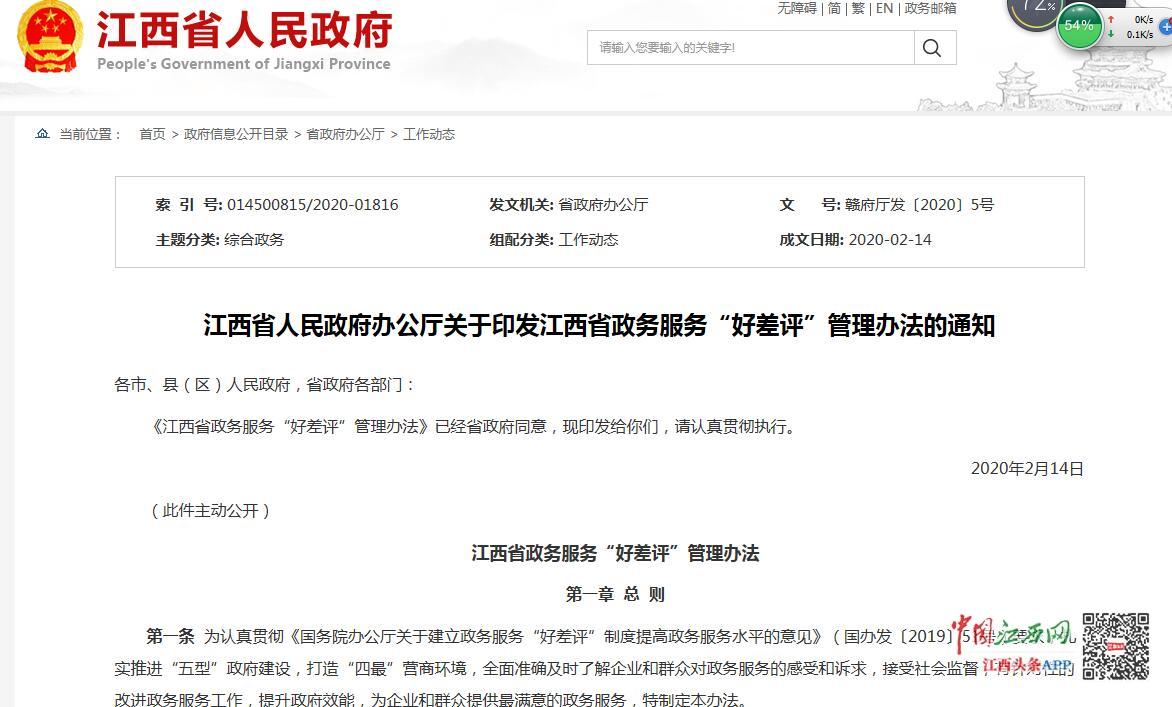
Task: Switch to traditional Chinese with 繁
Action: click(x=858, y=8)
